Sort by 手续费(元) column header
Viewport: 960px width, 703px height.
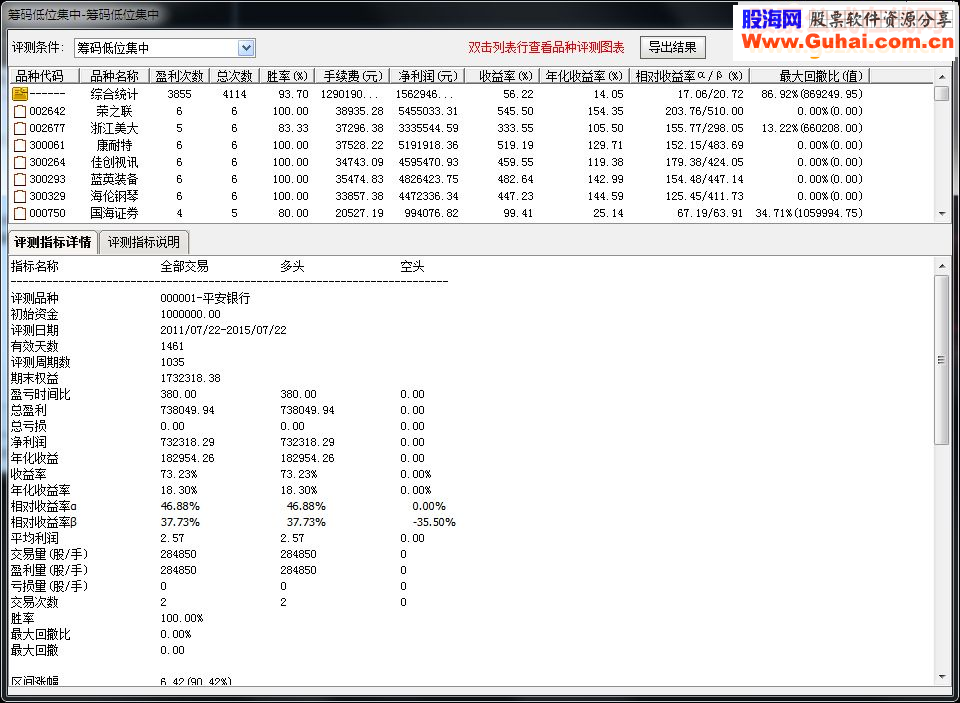(x=353, y=76)
